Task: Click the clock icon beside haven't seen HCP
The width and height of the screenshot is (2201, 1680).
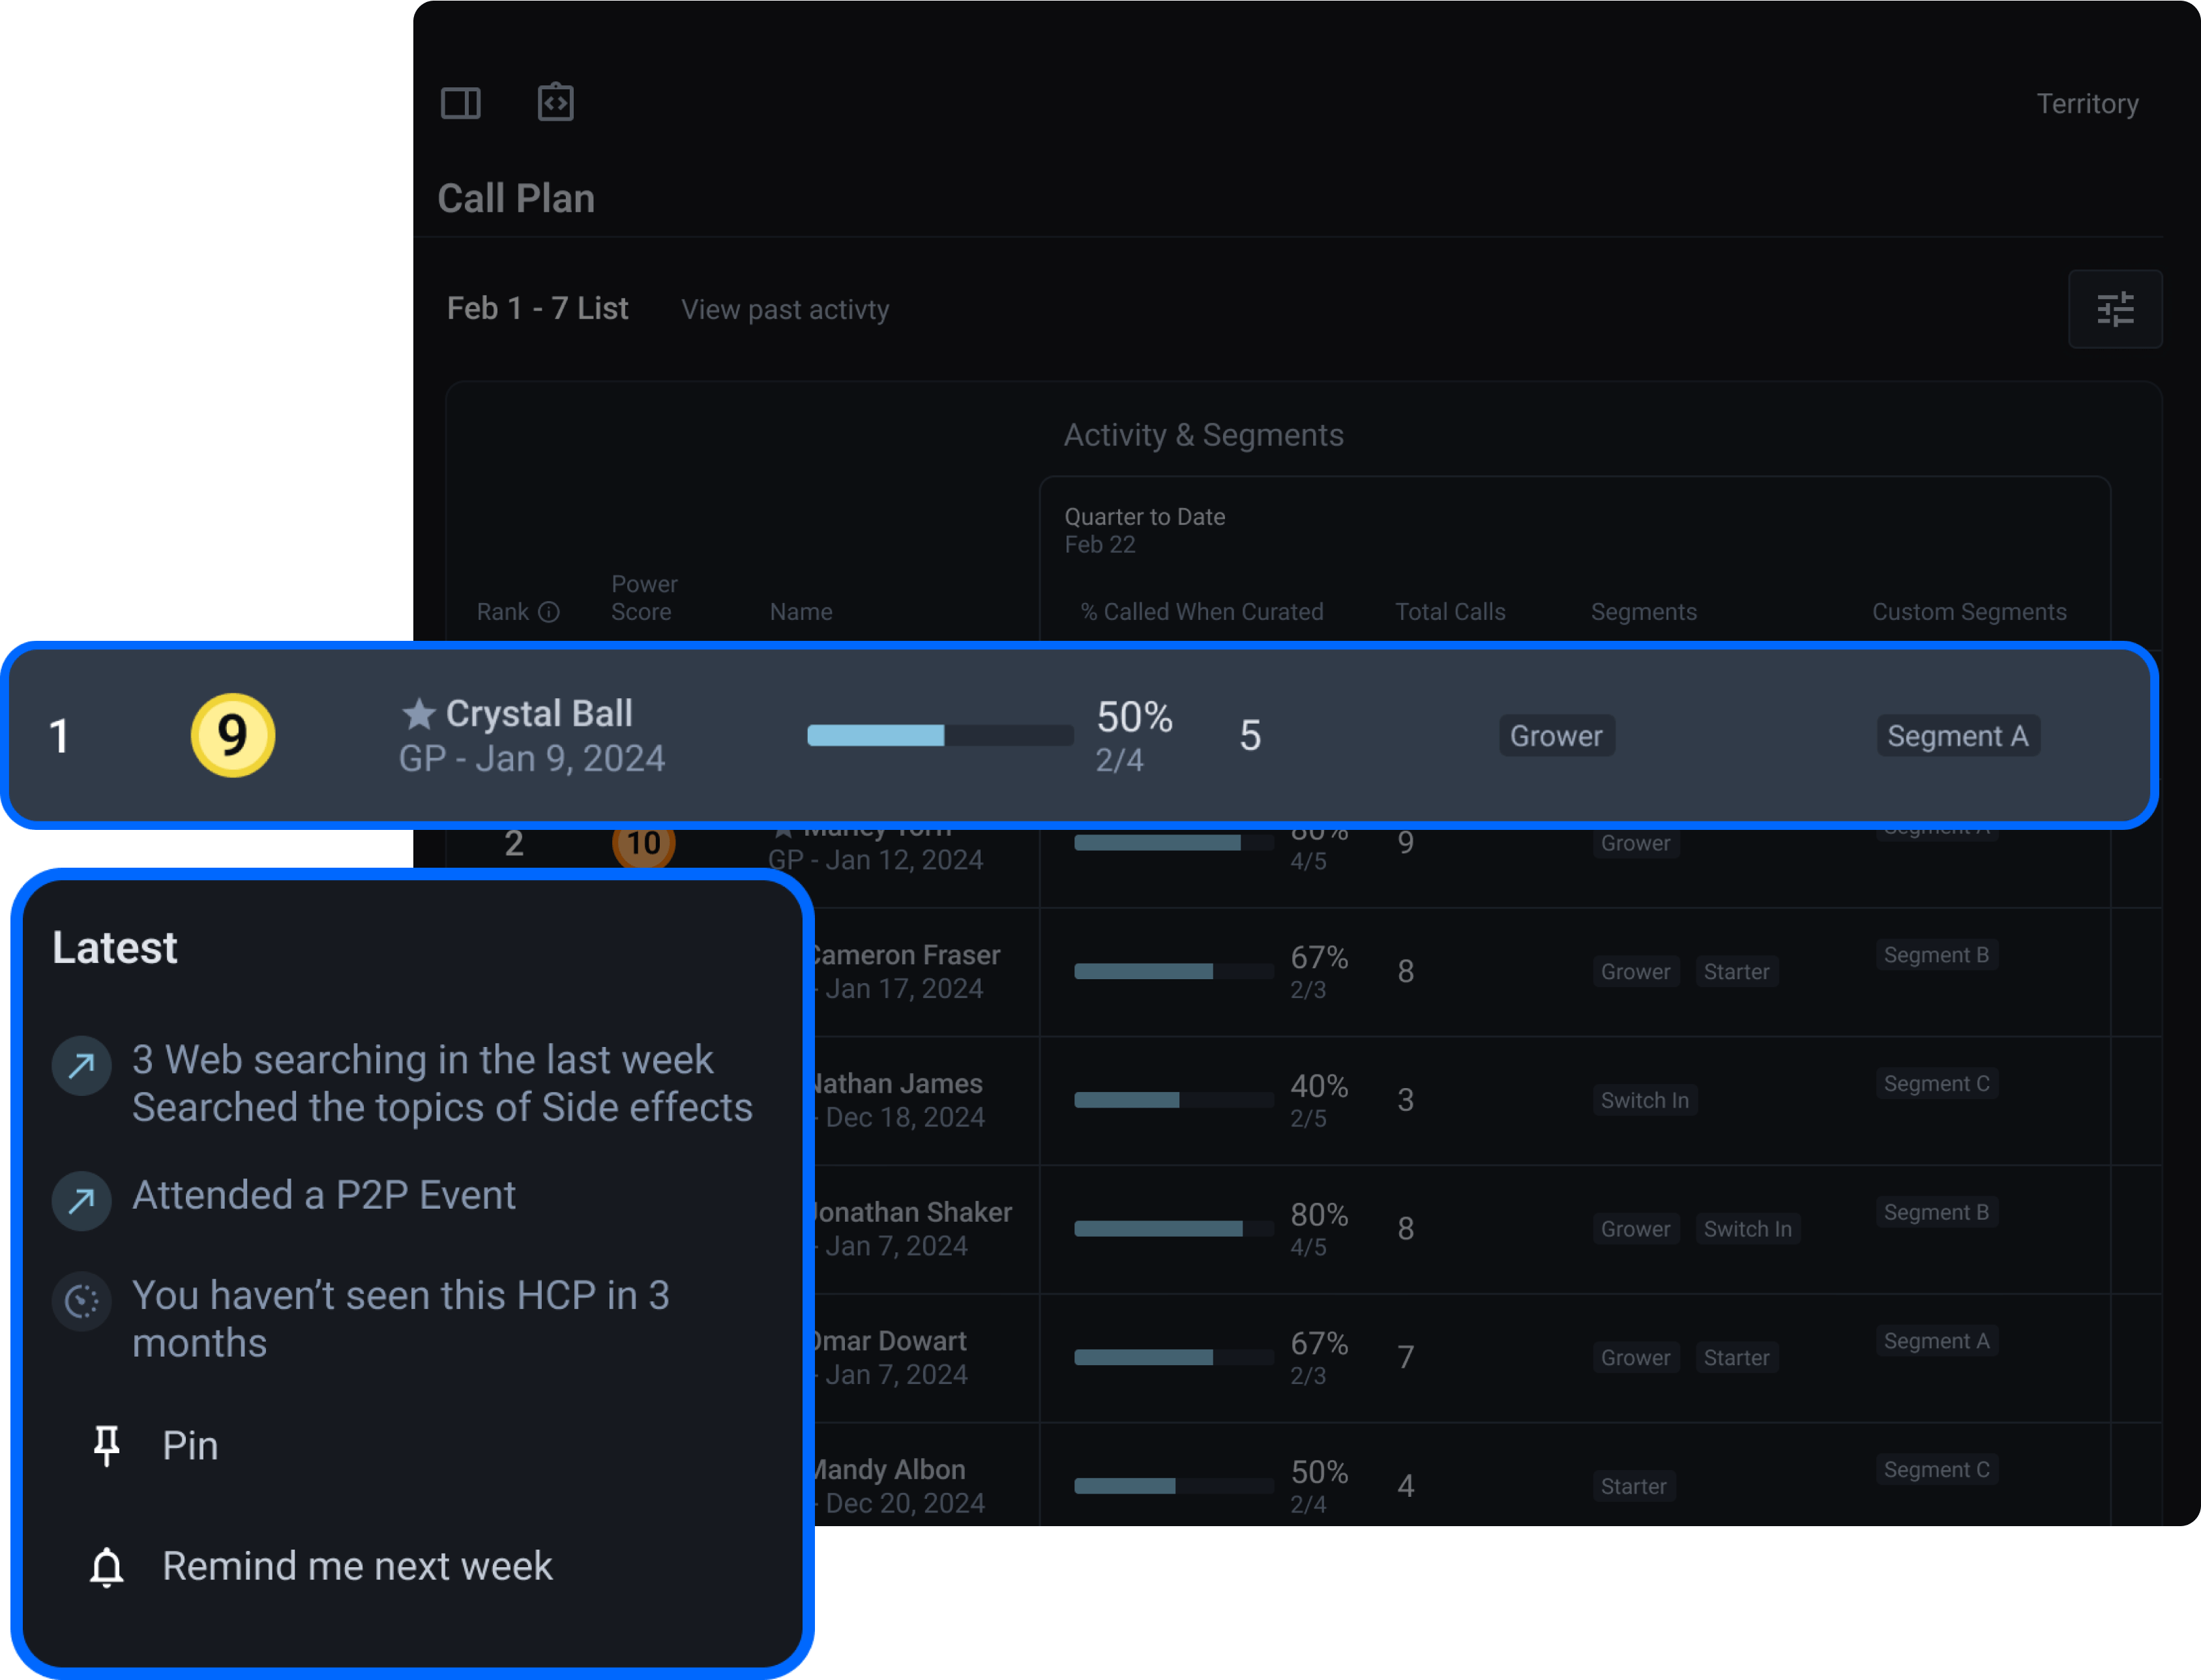Action: pos(81,1301)
